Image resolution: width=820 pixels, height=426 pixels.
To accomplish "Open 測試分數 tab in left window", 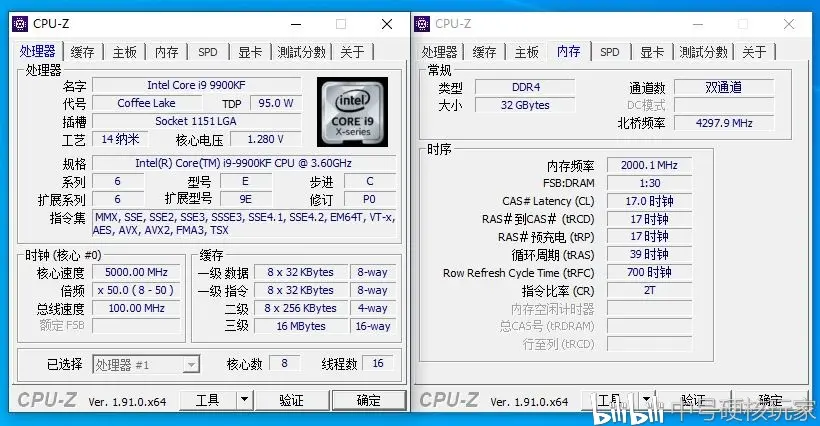I will coord(302,52).
